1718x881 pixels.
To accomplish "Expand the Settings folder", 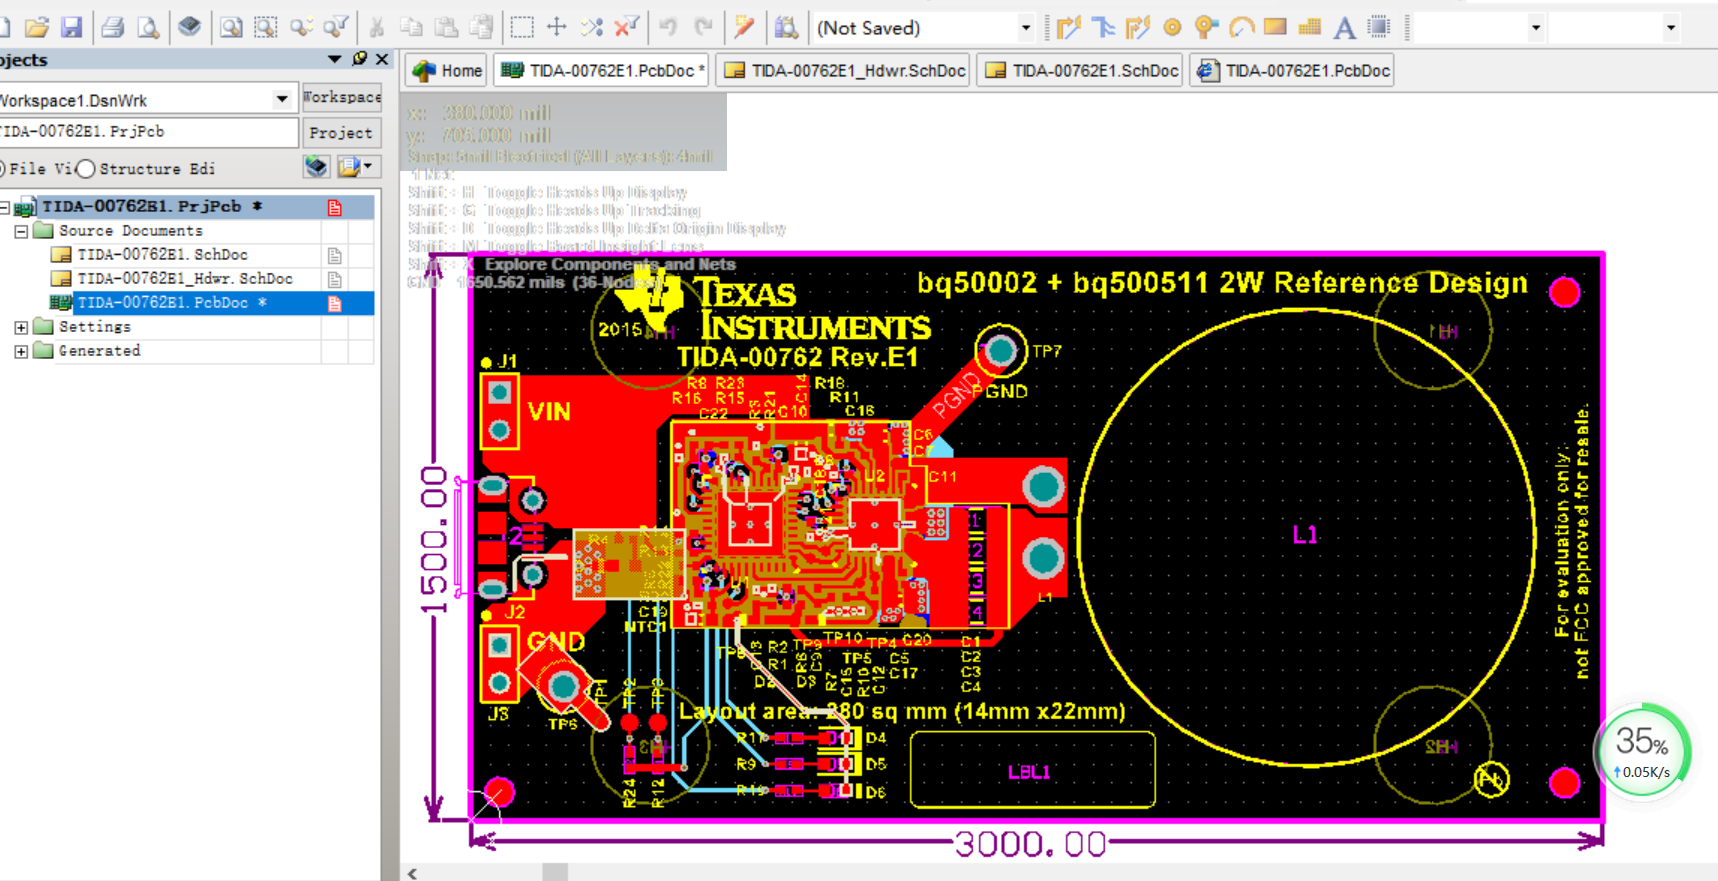I will (x=21, y=327).
